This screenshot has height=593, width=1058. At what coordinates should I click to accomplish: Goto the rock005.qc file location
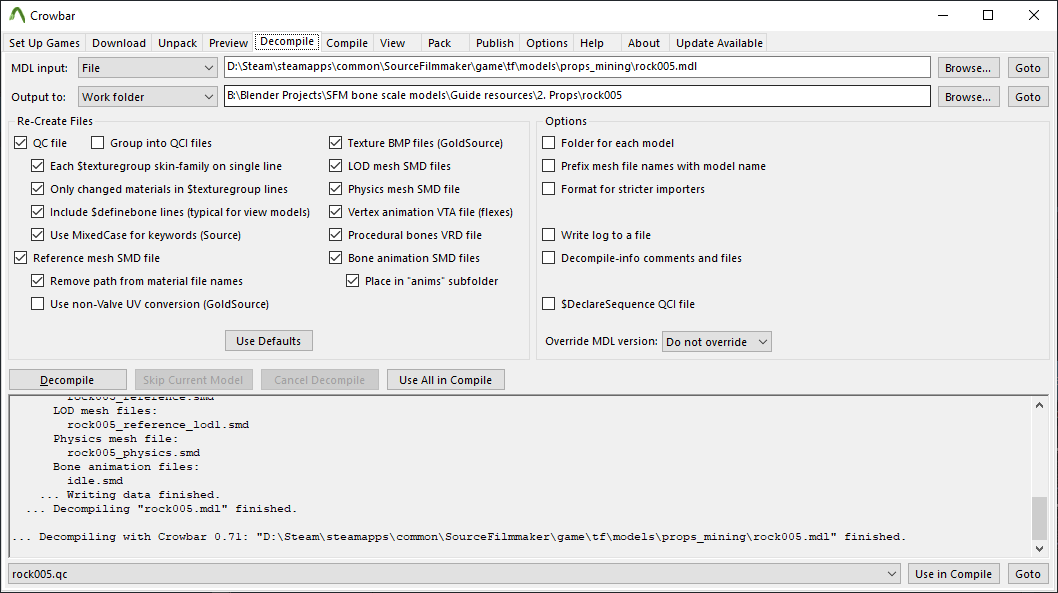pyautogui.click(x=1028, y=573)
